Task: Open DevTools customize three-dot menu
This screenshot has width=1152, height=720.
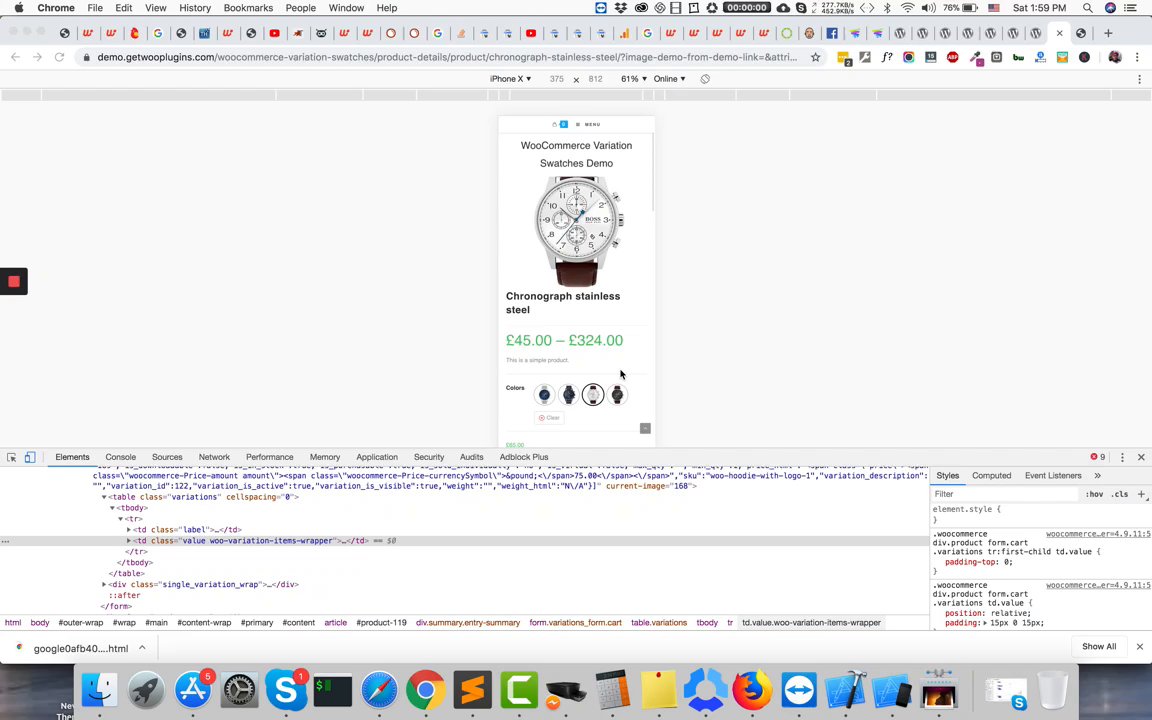Action: (x=1123, y=457)
